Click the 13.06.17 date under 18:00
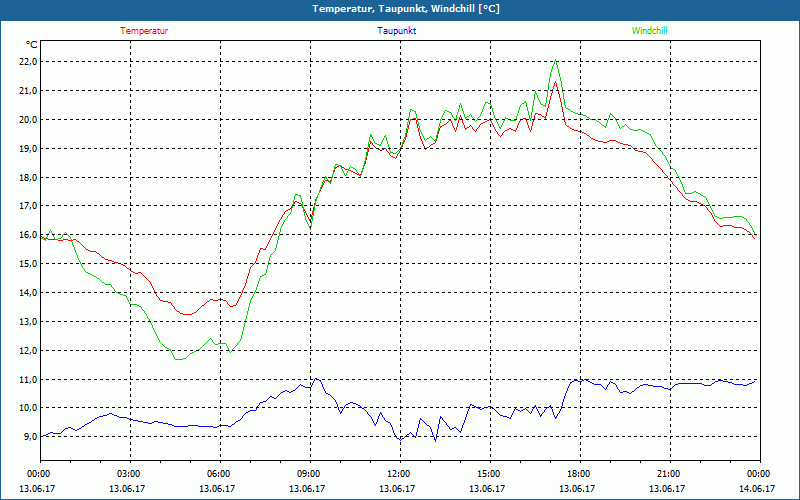 click(577, 488)
